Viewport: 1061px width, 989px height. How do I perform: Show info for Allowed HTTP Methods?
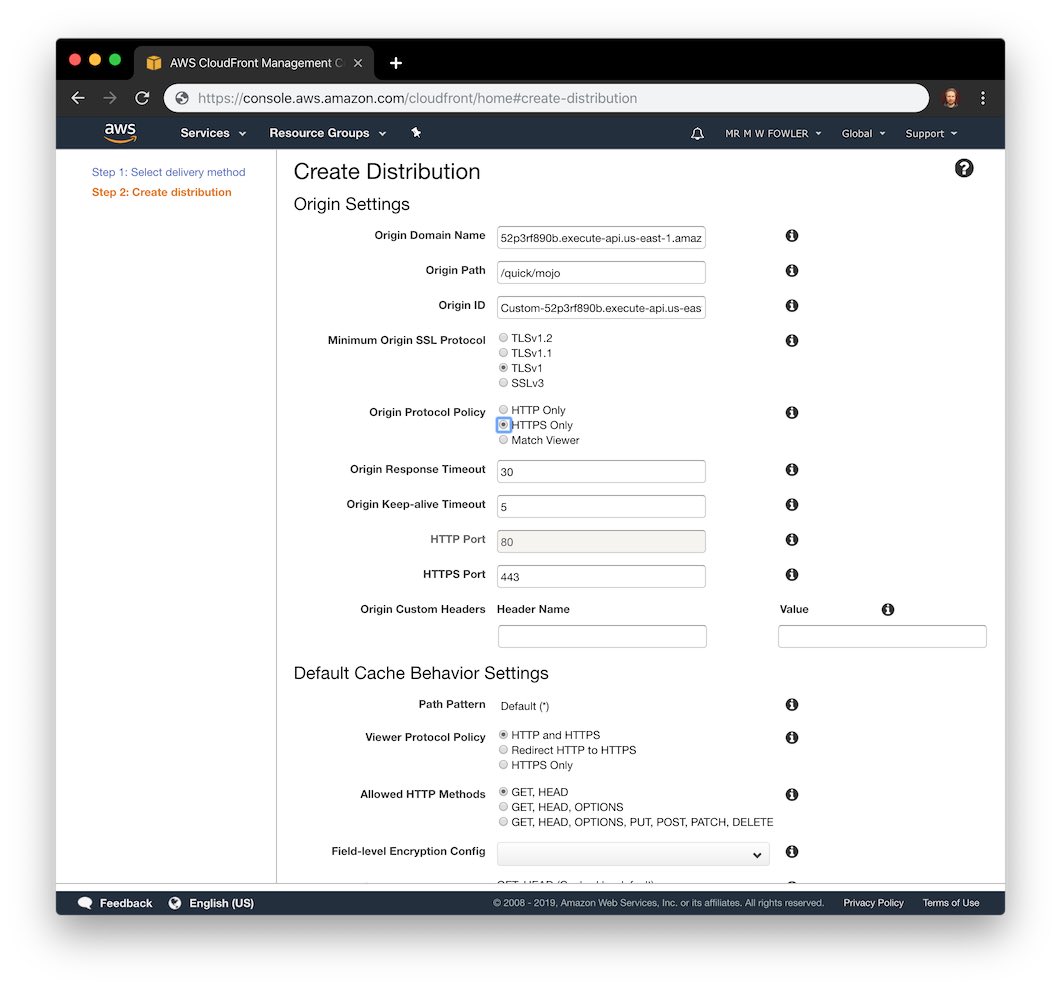[x=792, y=794]
